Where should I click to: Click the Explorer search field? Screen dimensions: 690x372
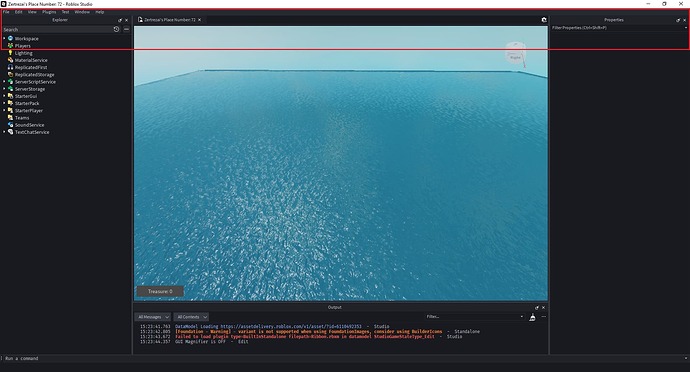click(56, 29)
